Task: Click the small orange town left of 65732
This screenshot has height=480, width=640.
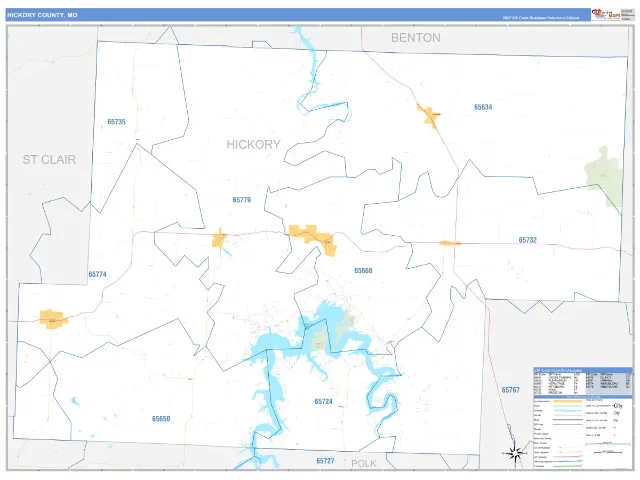Action: point(450,243)
